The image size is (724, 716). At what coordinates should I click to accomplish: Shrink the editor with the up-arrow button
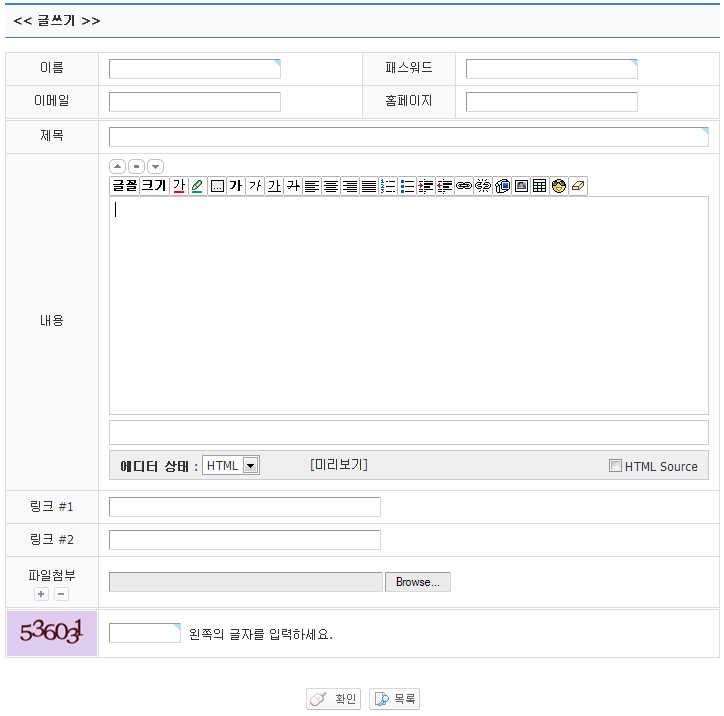coord(117,166)
